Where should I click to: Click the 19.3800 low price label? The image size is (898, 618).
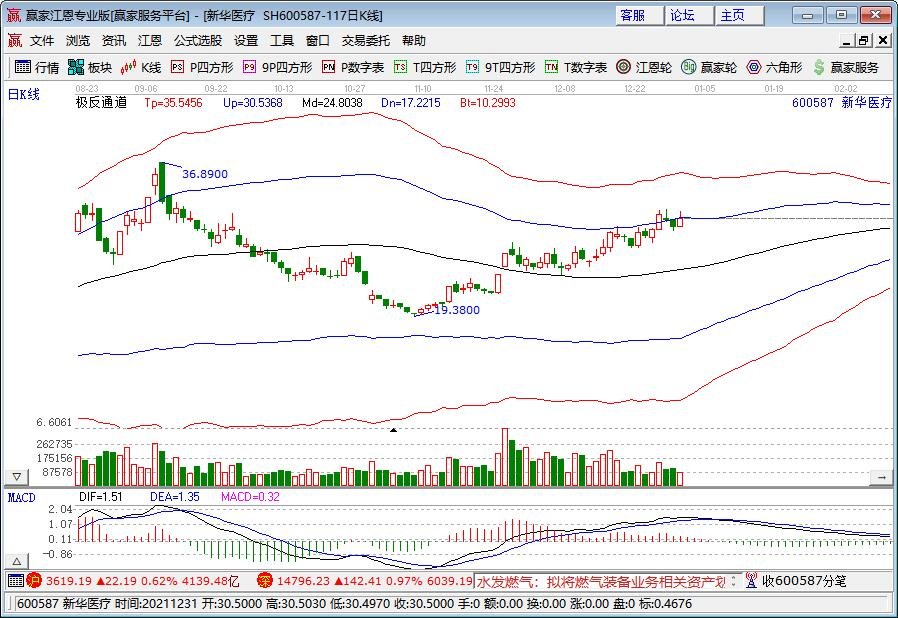click(x=457, y=310)
